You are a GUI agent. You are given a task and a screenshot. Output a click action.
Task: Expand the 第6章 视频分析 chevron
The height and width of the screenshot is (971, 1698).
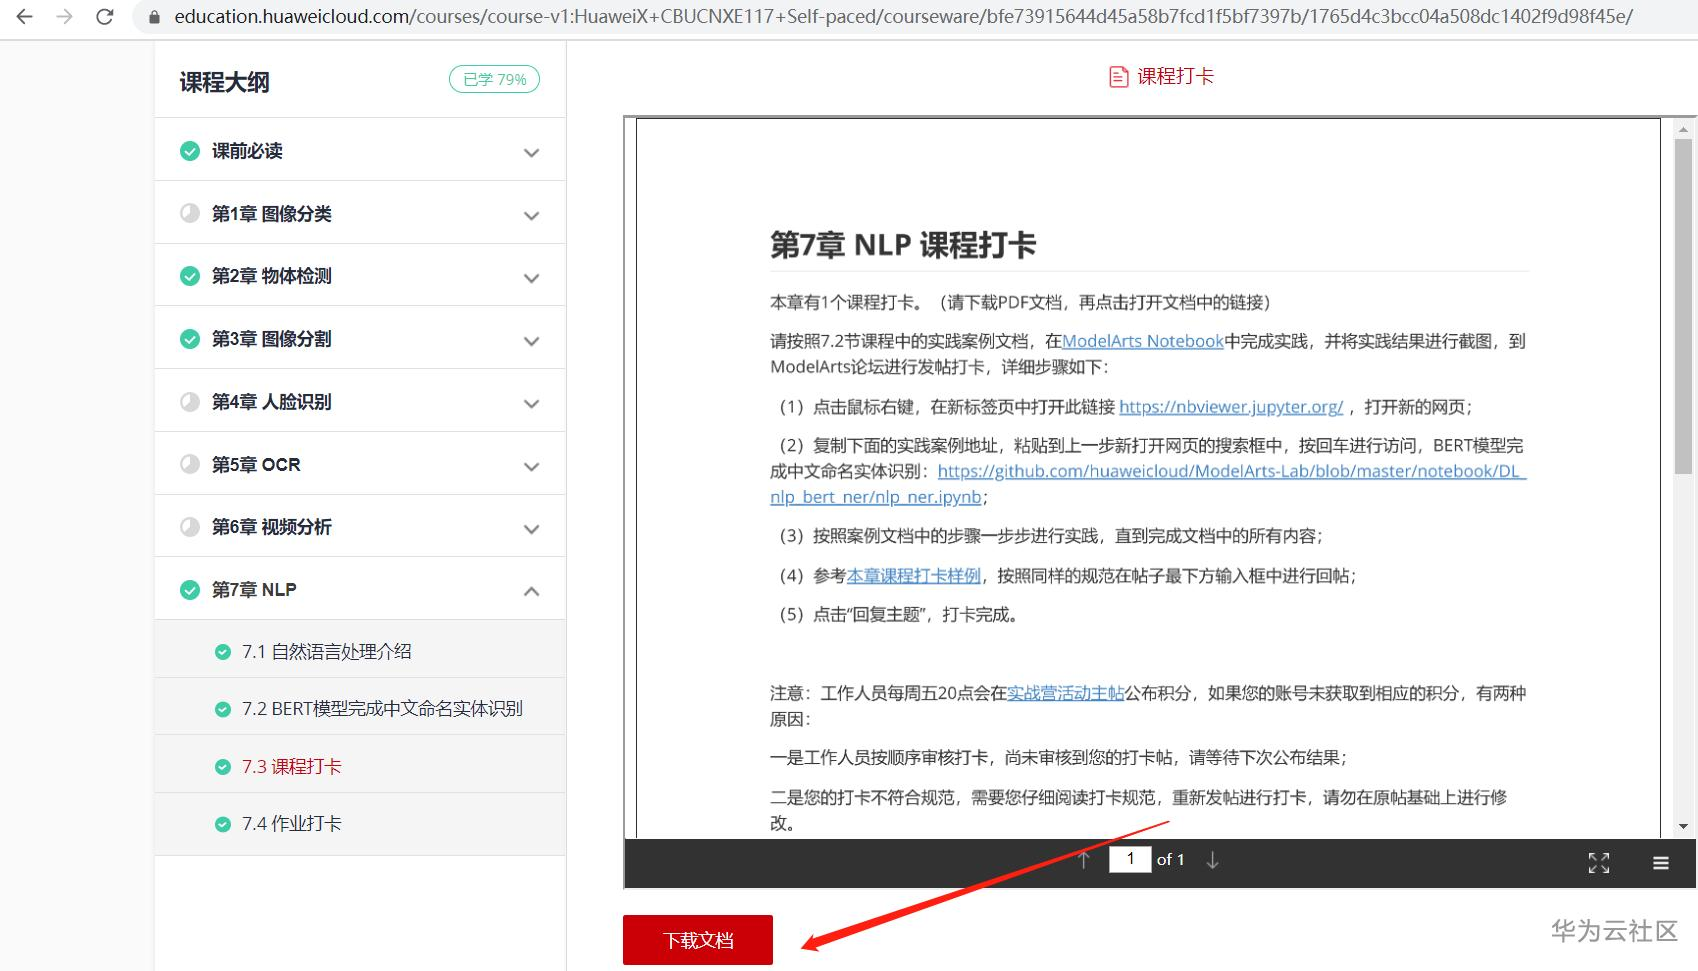(532, 529)
